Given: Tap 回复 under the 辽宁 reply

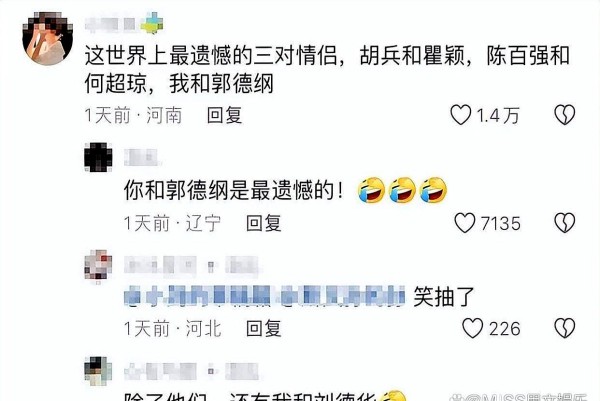Looking at the screenshot, I should pos(264,223).
